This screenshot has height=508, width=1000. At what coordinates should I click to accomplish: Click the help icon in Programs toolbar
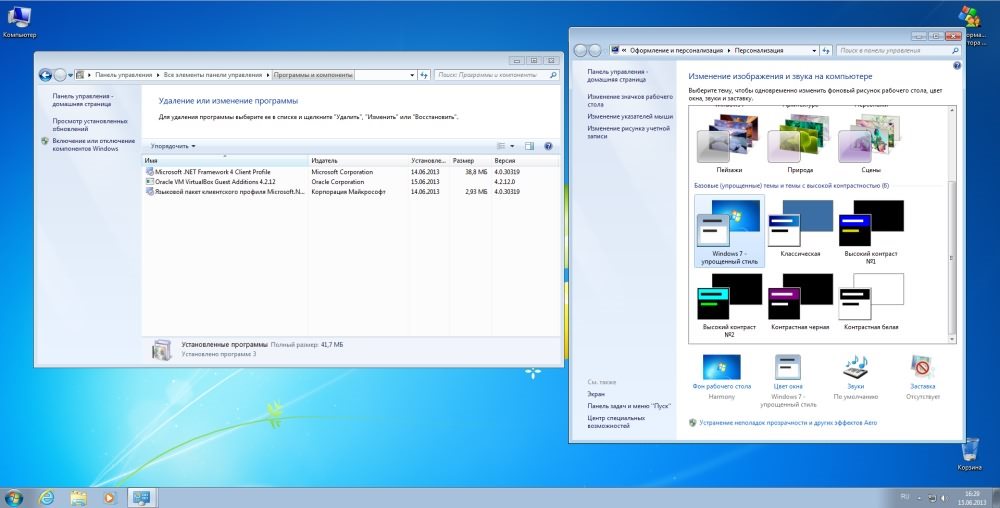coord(545,146)
